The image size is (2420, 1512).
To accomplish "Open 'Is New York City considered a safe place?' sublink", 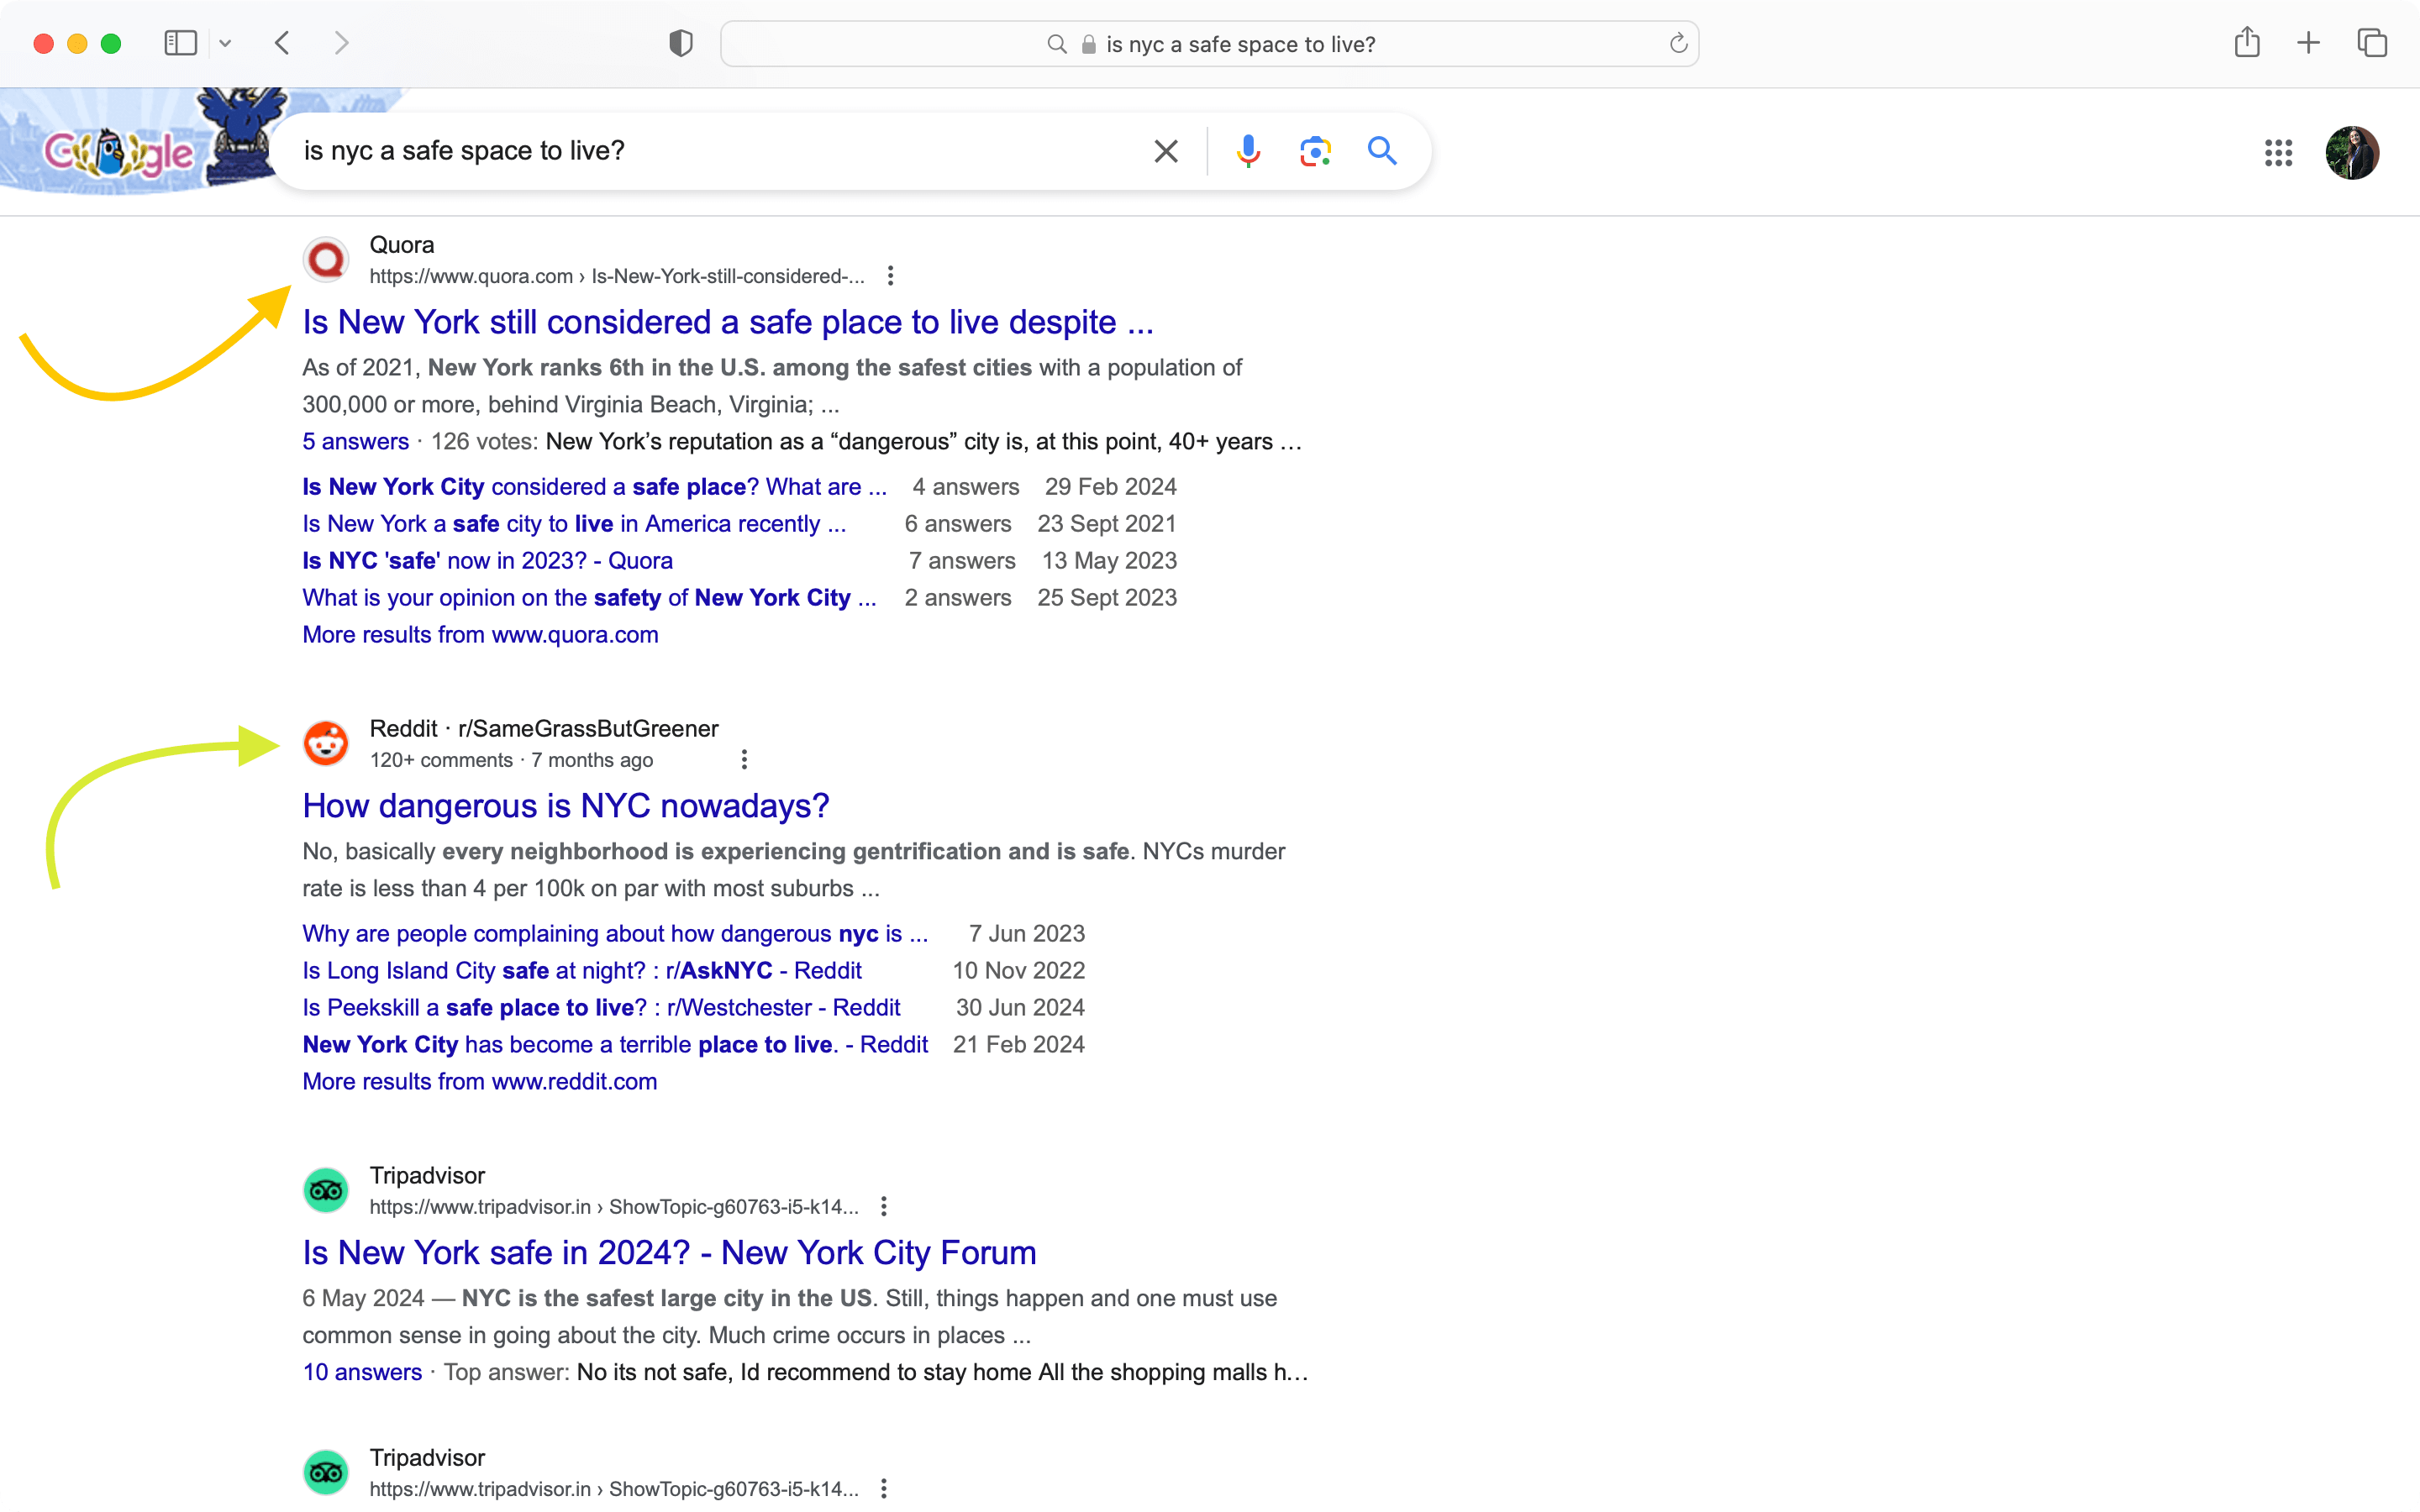I will click(x=595, y=487).
